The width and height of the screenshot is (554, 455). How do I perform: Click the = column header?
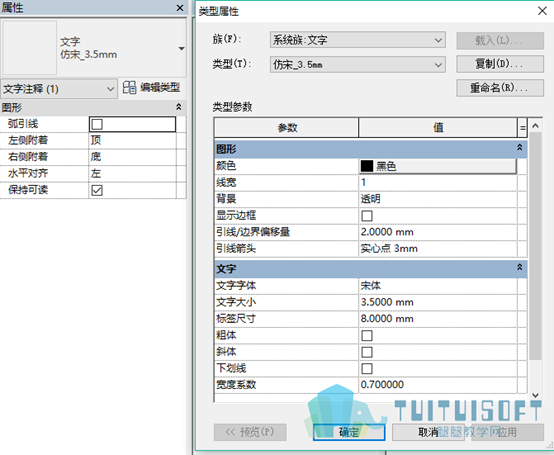(x=522, y=128)
